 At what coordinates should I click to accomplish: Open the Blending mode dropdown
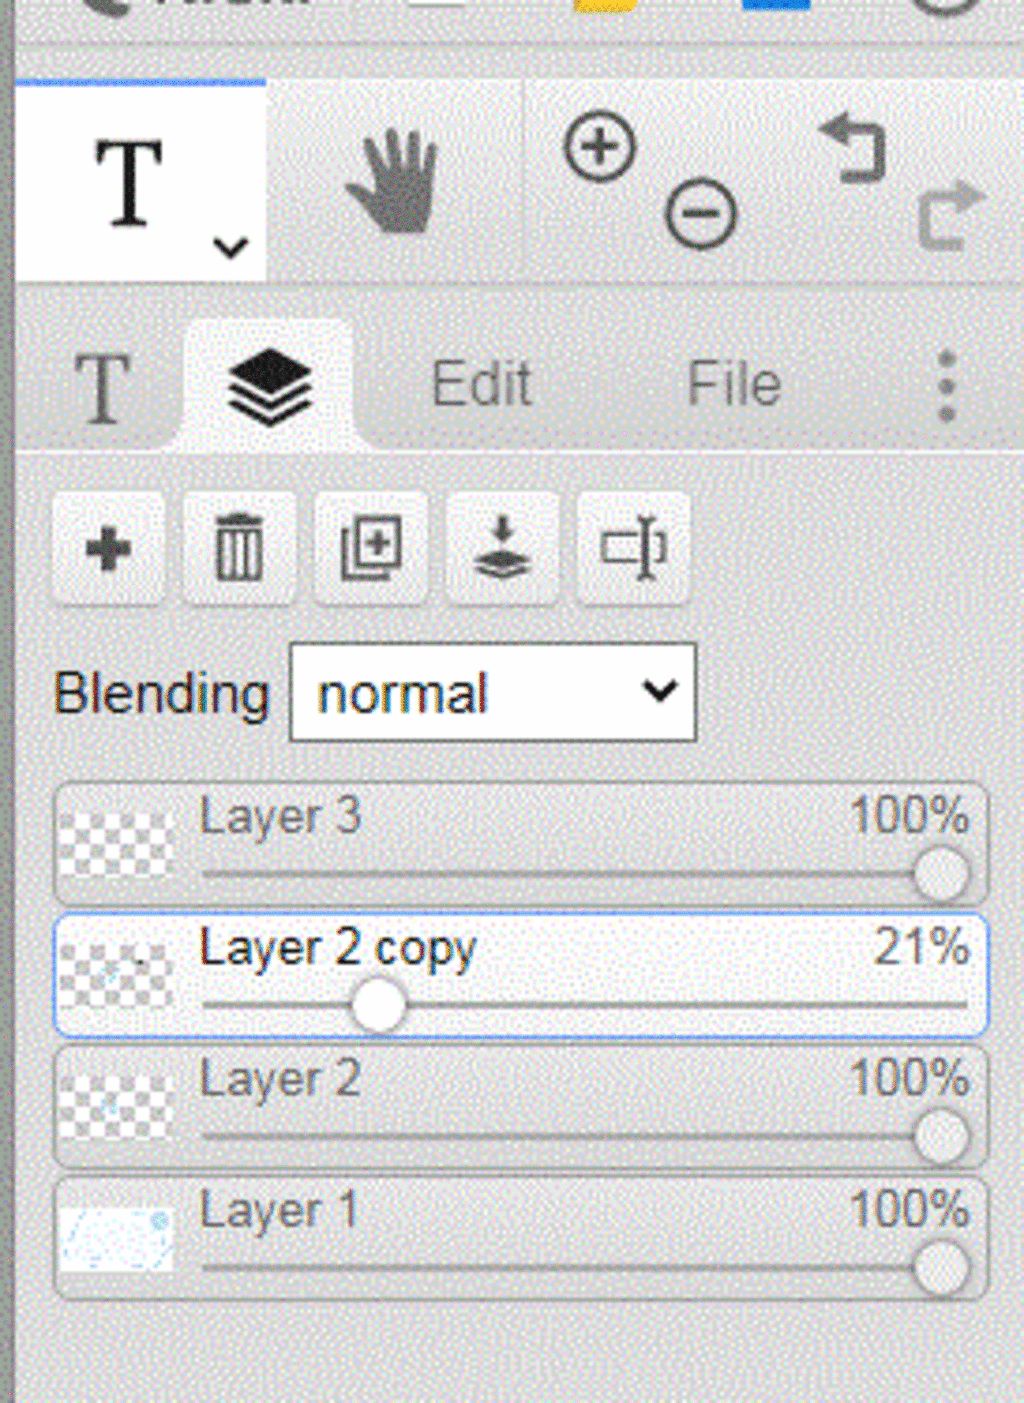point(493,692)
